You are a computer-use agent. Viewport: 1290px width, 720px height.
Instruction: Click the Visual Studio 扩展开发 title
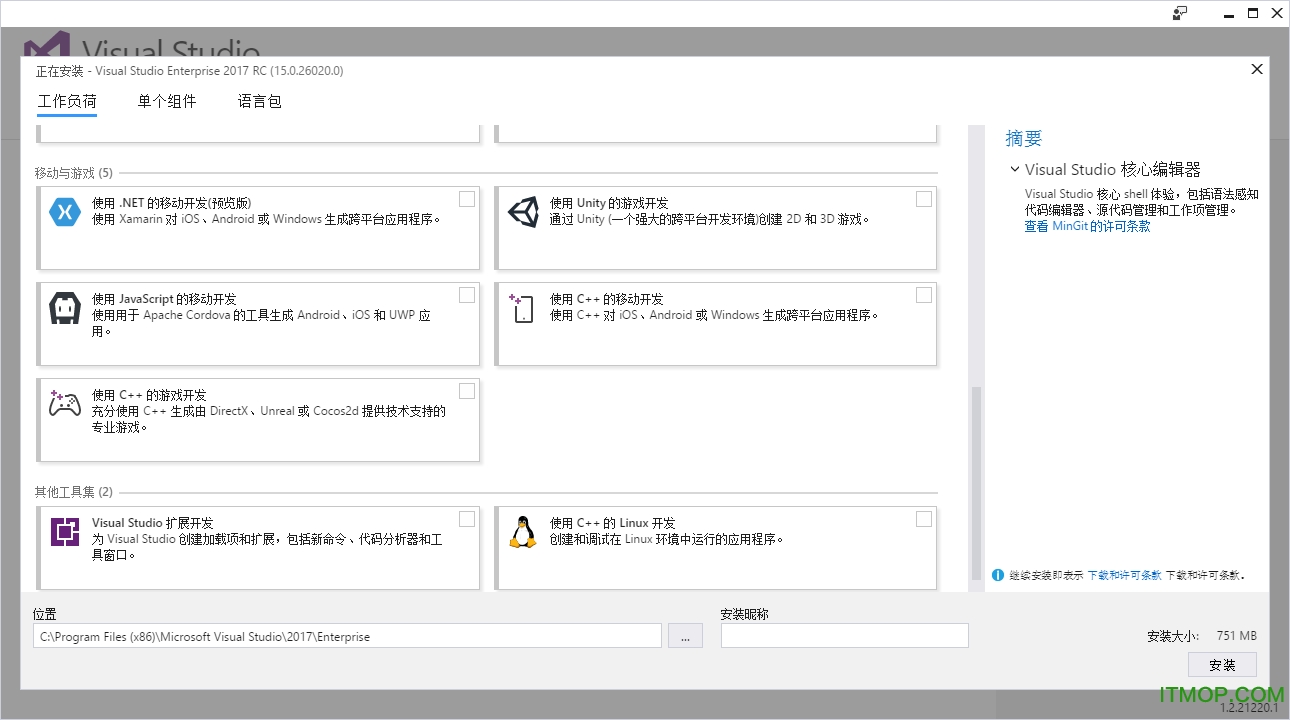(x=153, y=523)
